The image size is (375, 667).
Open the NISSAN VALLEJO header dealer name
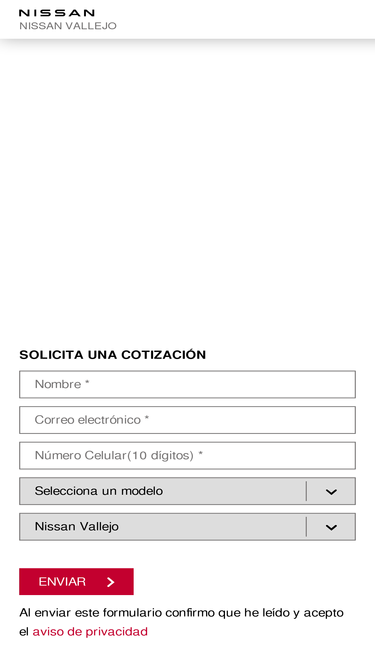coord(68,26)
